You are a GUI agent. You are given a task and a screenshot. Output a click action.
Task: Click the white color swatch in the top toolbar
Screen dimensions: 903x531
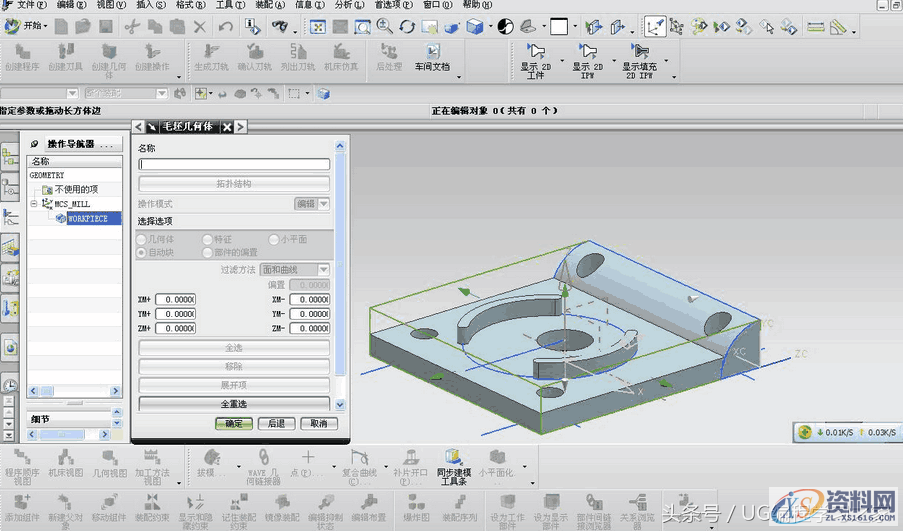point(558,27)
